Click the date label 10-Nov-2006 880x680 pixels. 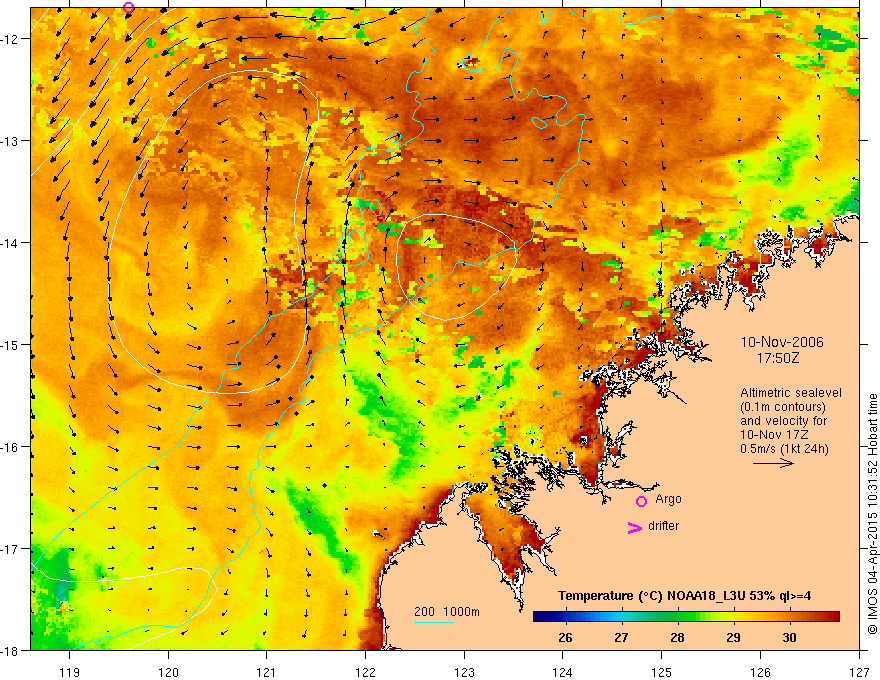[782, 342]
